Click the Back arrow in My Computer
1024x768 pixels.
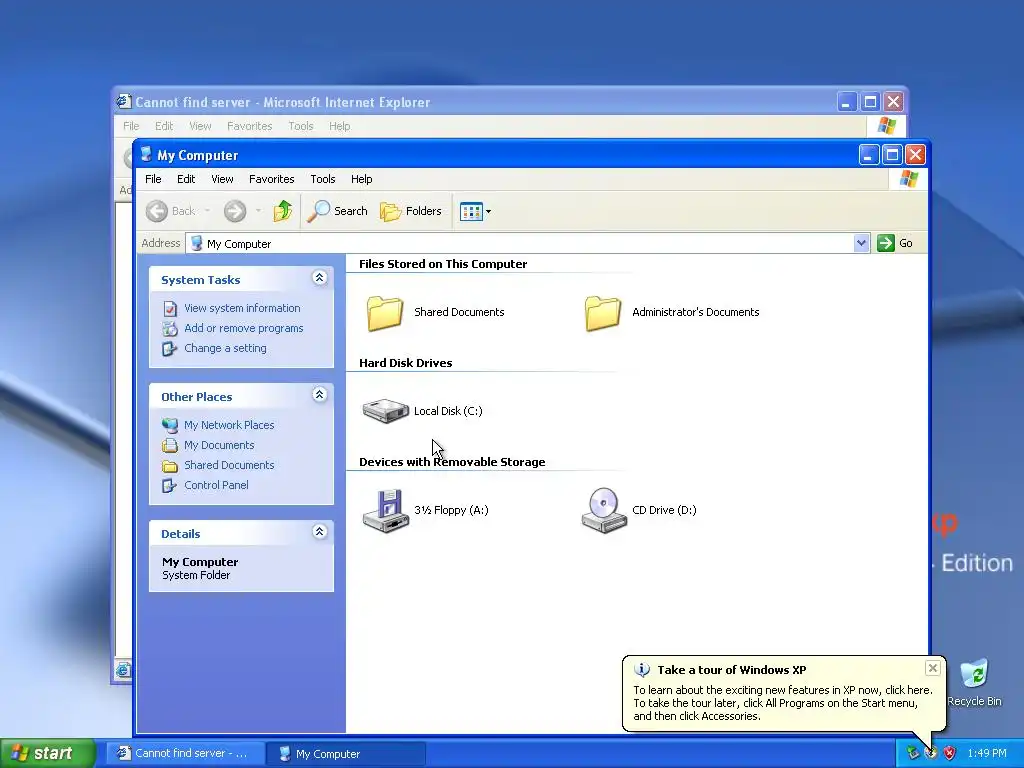point(157,211)
